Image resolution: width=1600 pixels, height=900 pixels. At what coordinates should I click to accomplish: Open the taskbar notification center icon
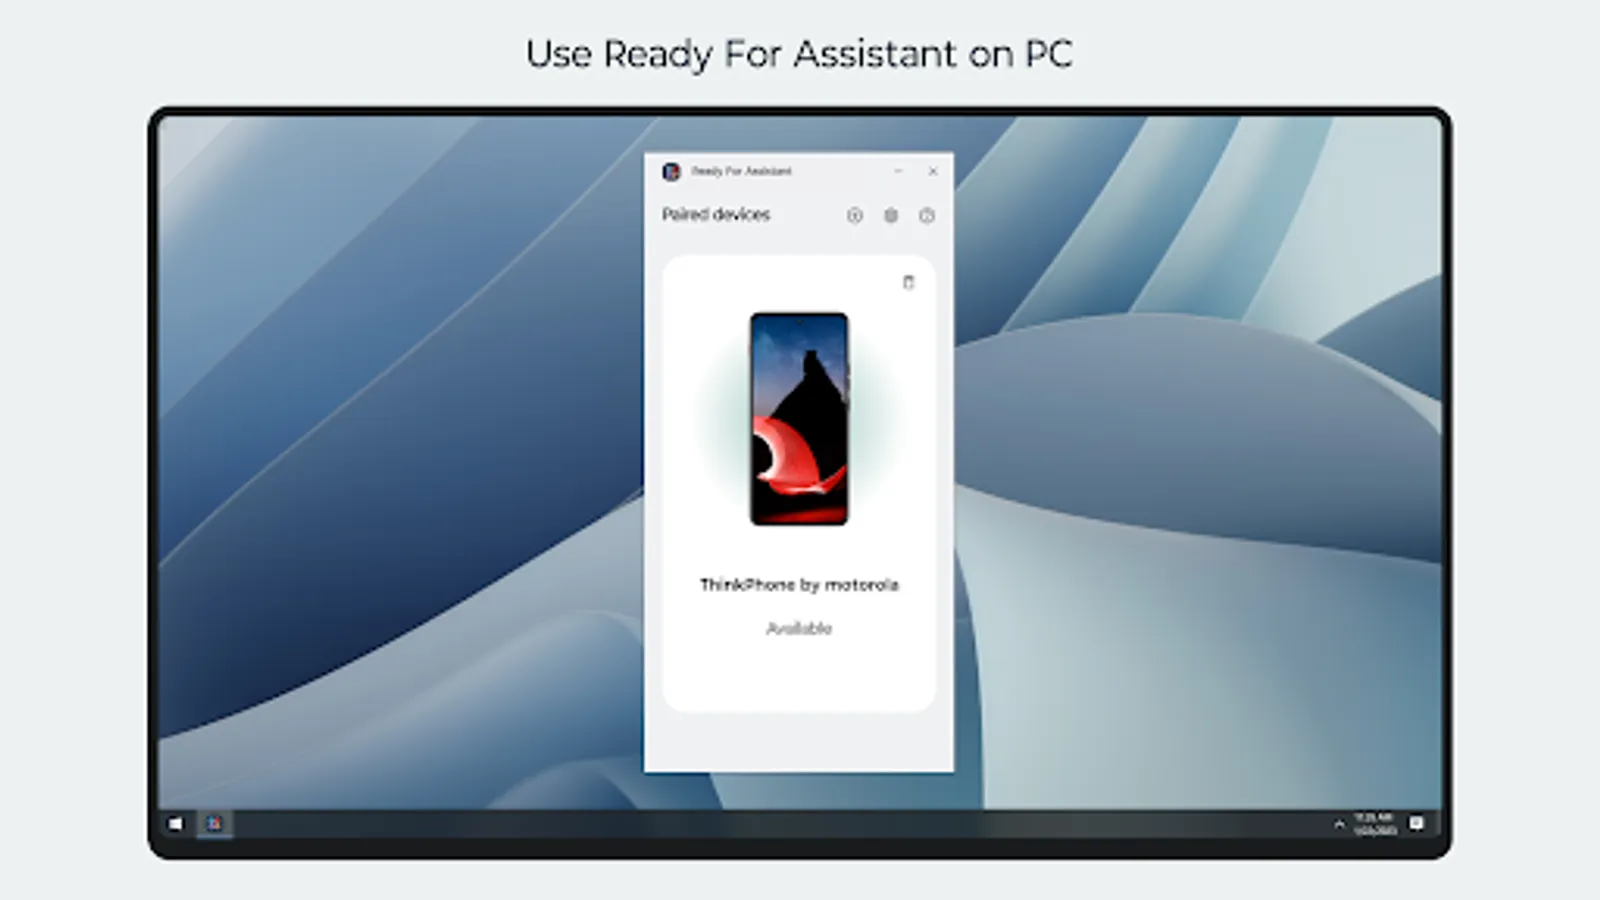tap(1416, 823)
